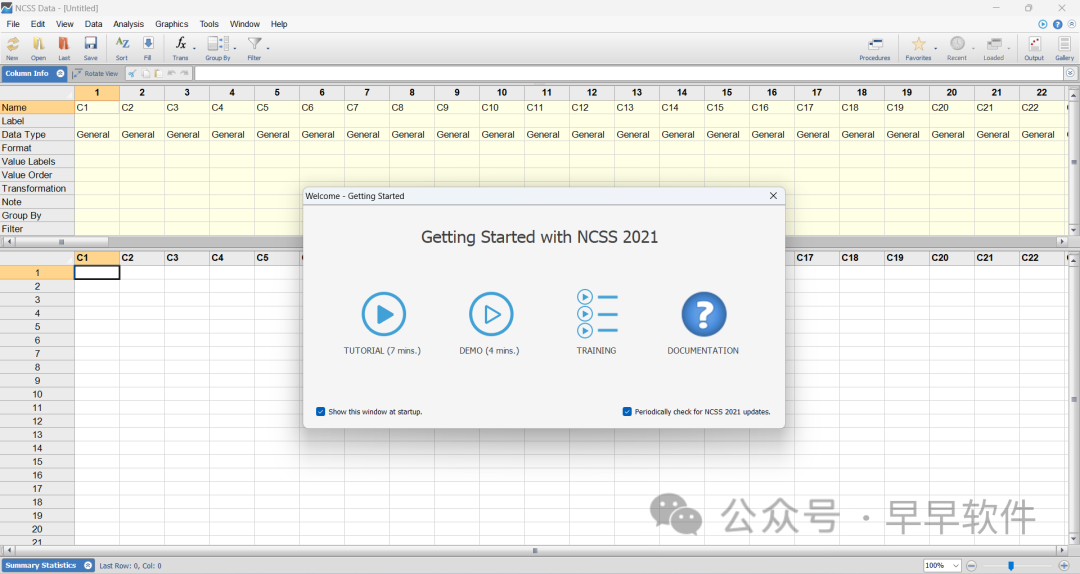
Task: Open the Training playlist icon
Action: coord(597,314)
